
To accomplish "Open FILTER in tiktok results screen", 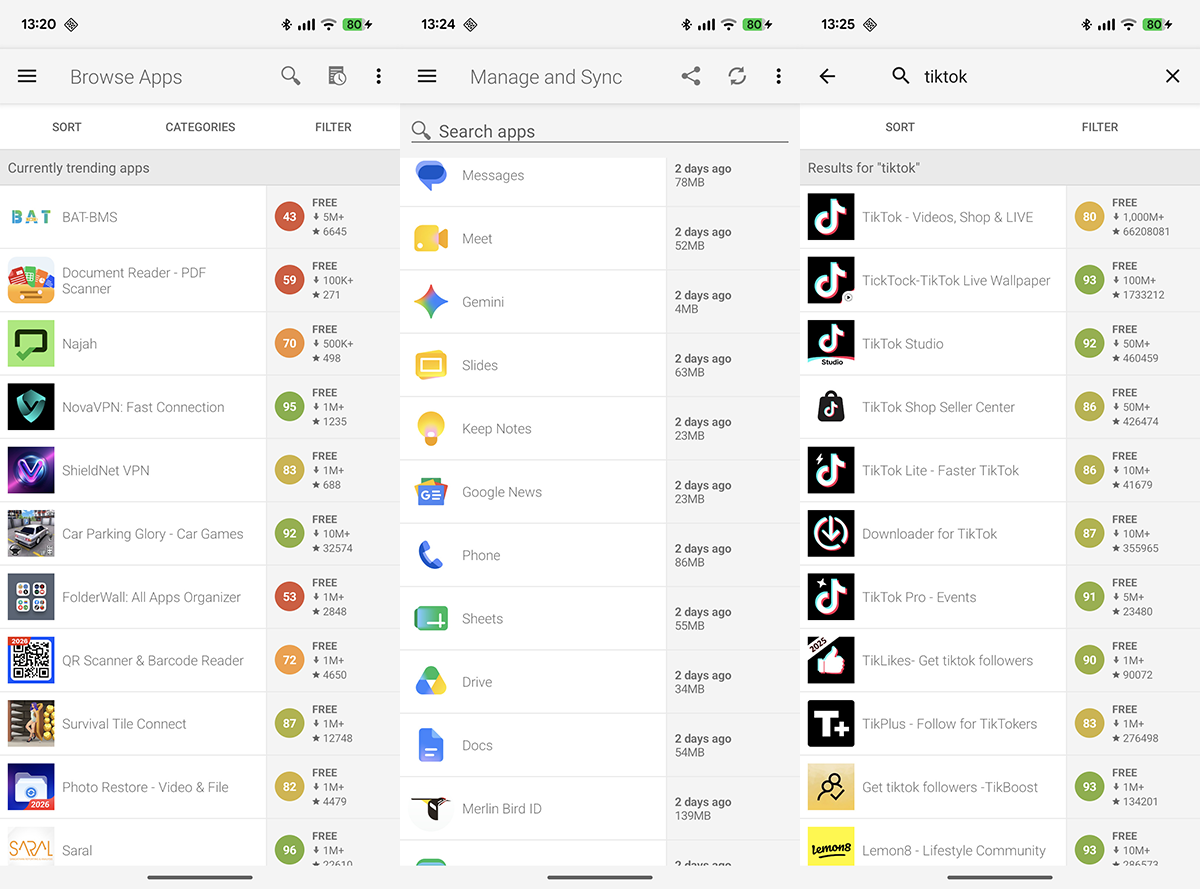I will (x=1100, y=127).
